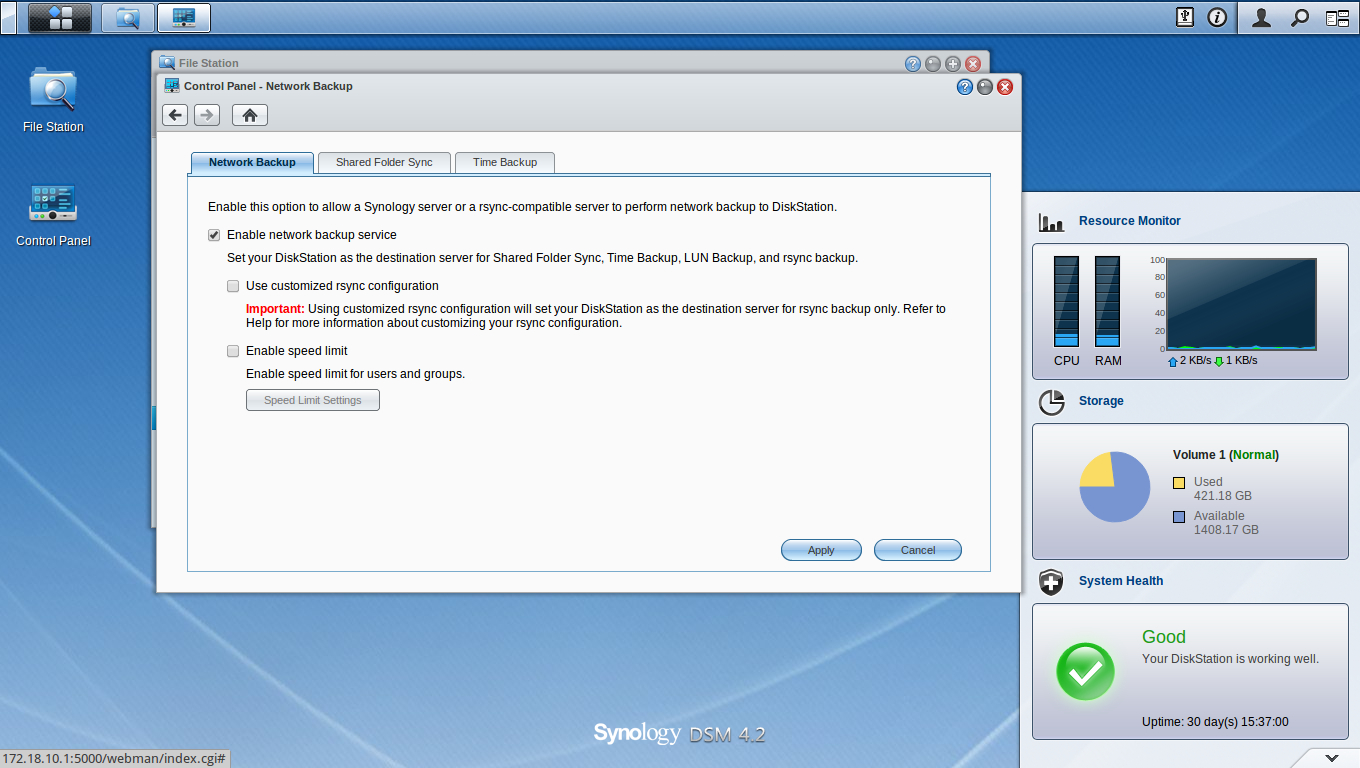This screenshot has width=1360, height=768.
Task: Click the System Health title
Action: tap(1121, 581)
